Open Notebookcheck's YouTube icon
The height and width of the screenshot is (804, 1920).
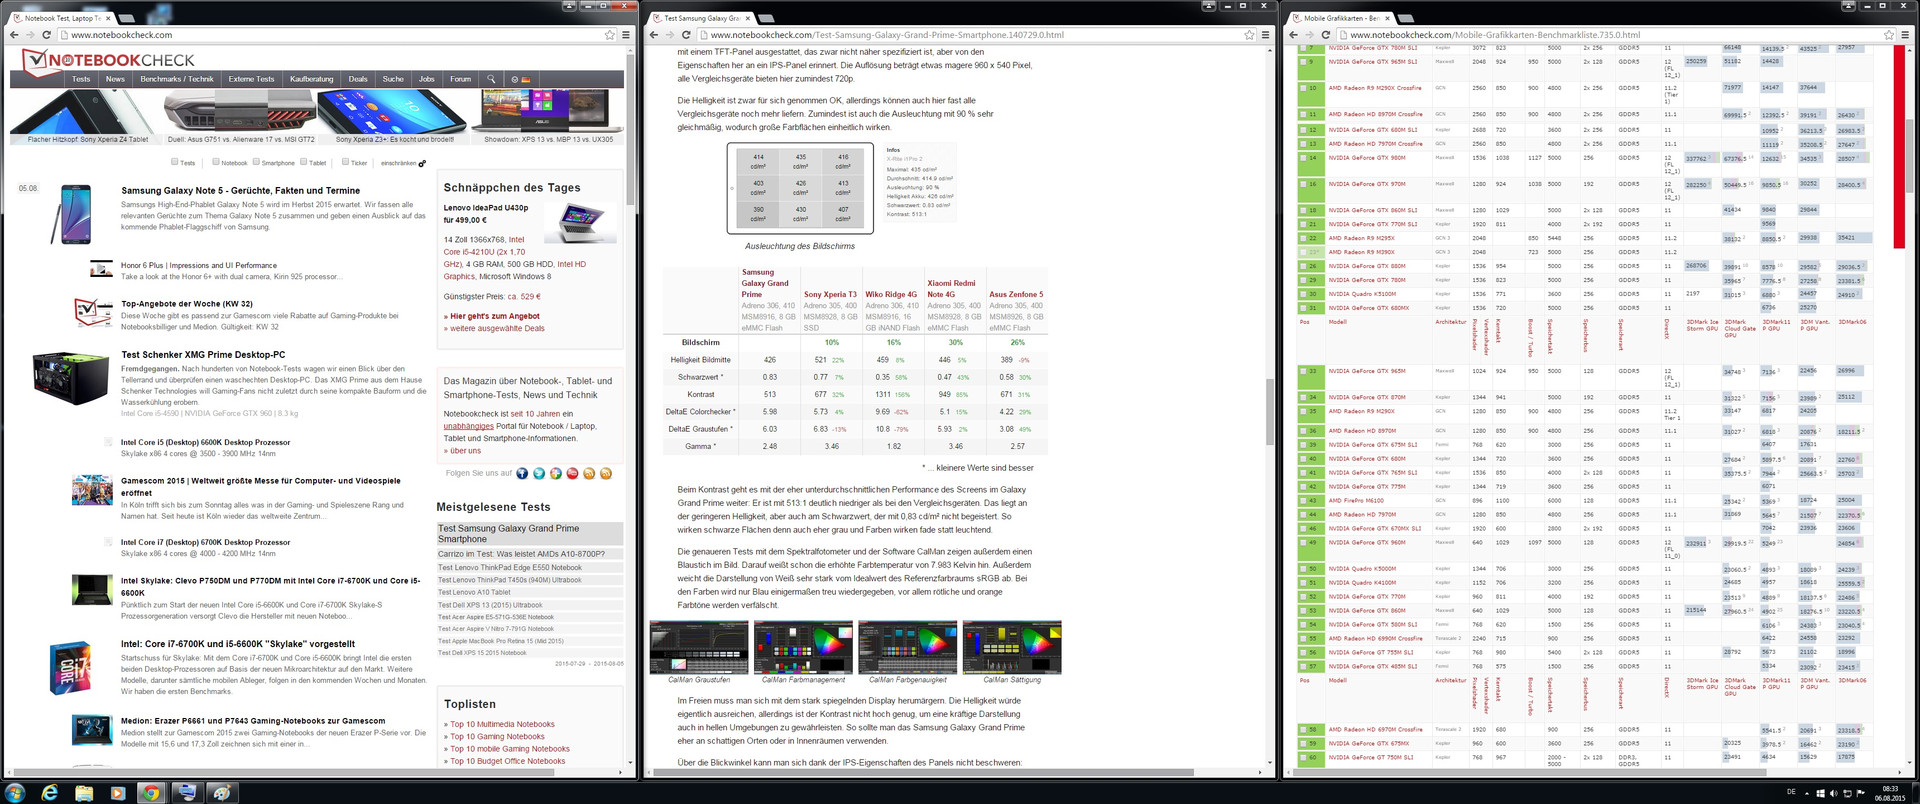[572, 473]
